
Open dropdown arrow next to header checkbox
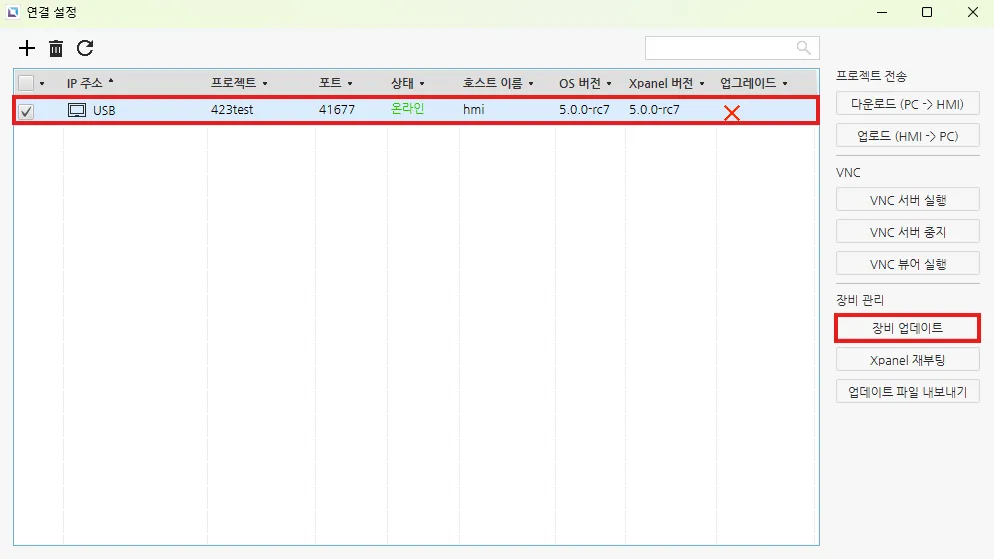click(x=42, y=84)
